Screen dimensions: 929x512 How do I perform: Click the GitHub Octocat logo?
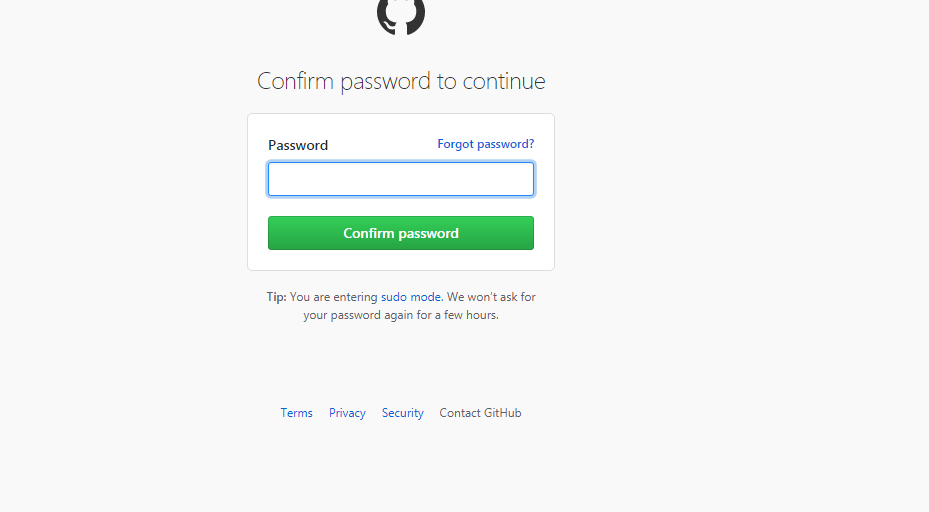[x=401, y=17]
